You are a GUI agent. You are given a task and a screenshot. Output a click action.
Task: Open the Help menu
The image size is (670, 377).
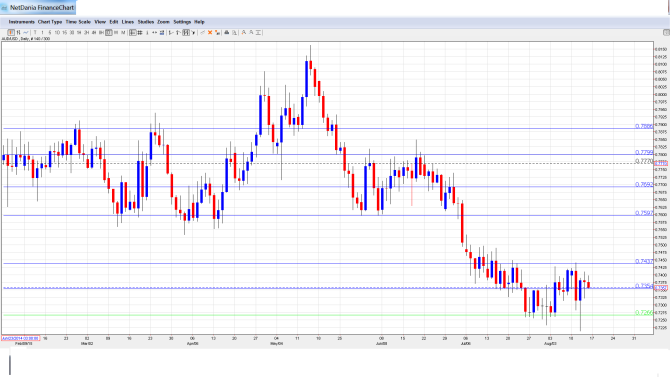[x=200, y=22]
